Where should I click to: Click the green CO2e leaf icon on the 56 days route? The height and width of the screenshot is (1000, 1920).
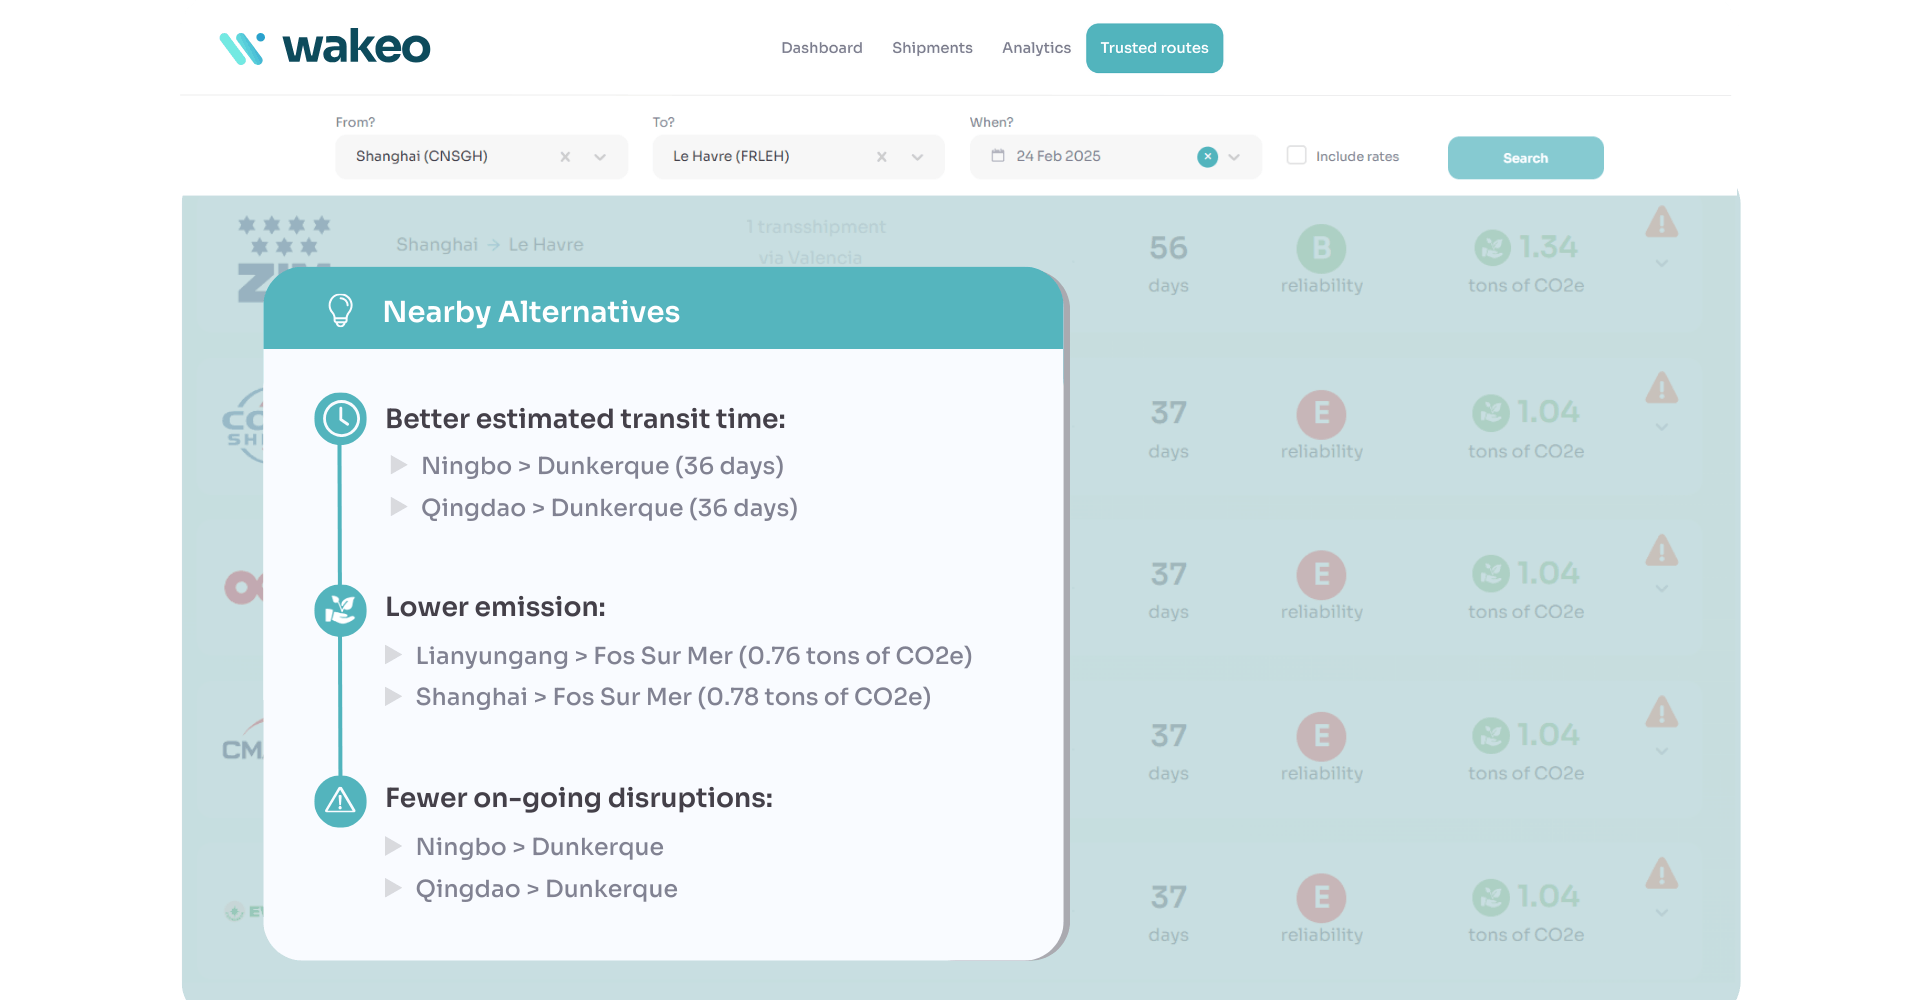1491,247
